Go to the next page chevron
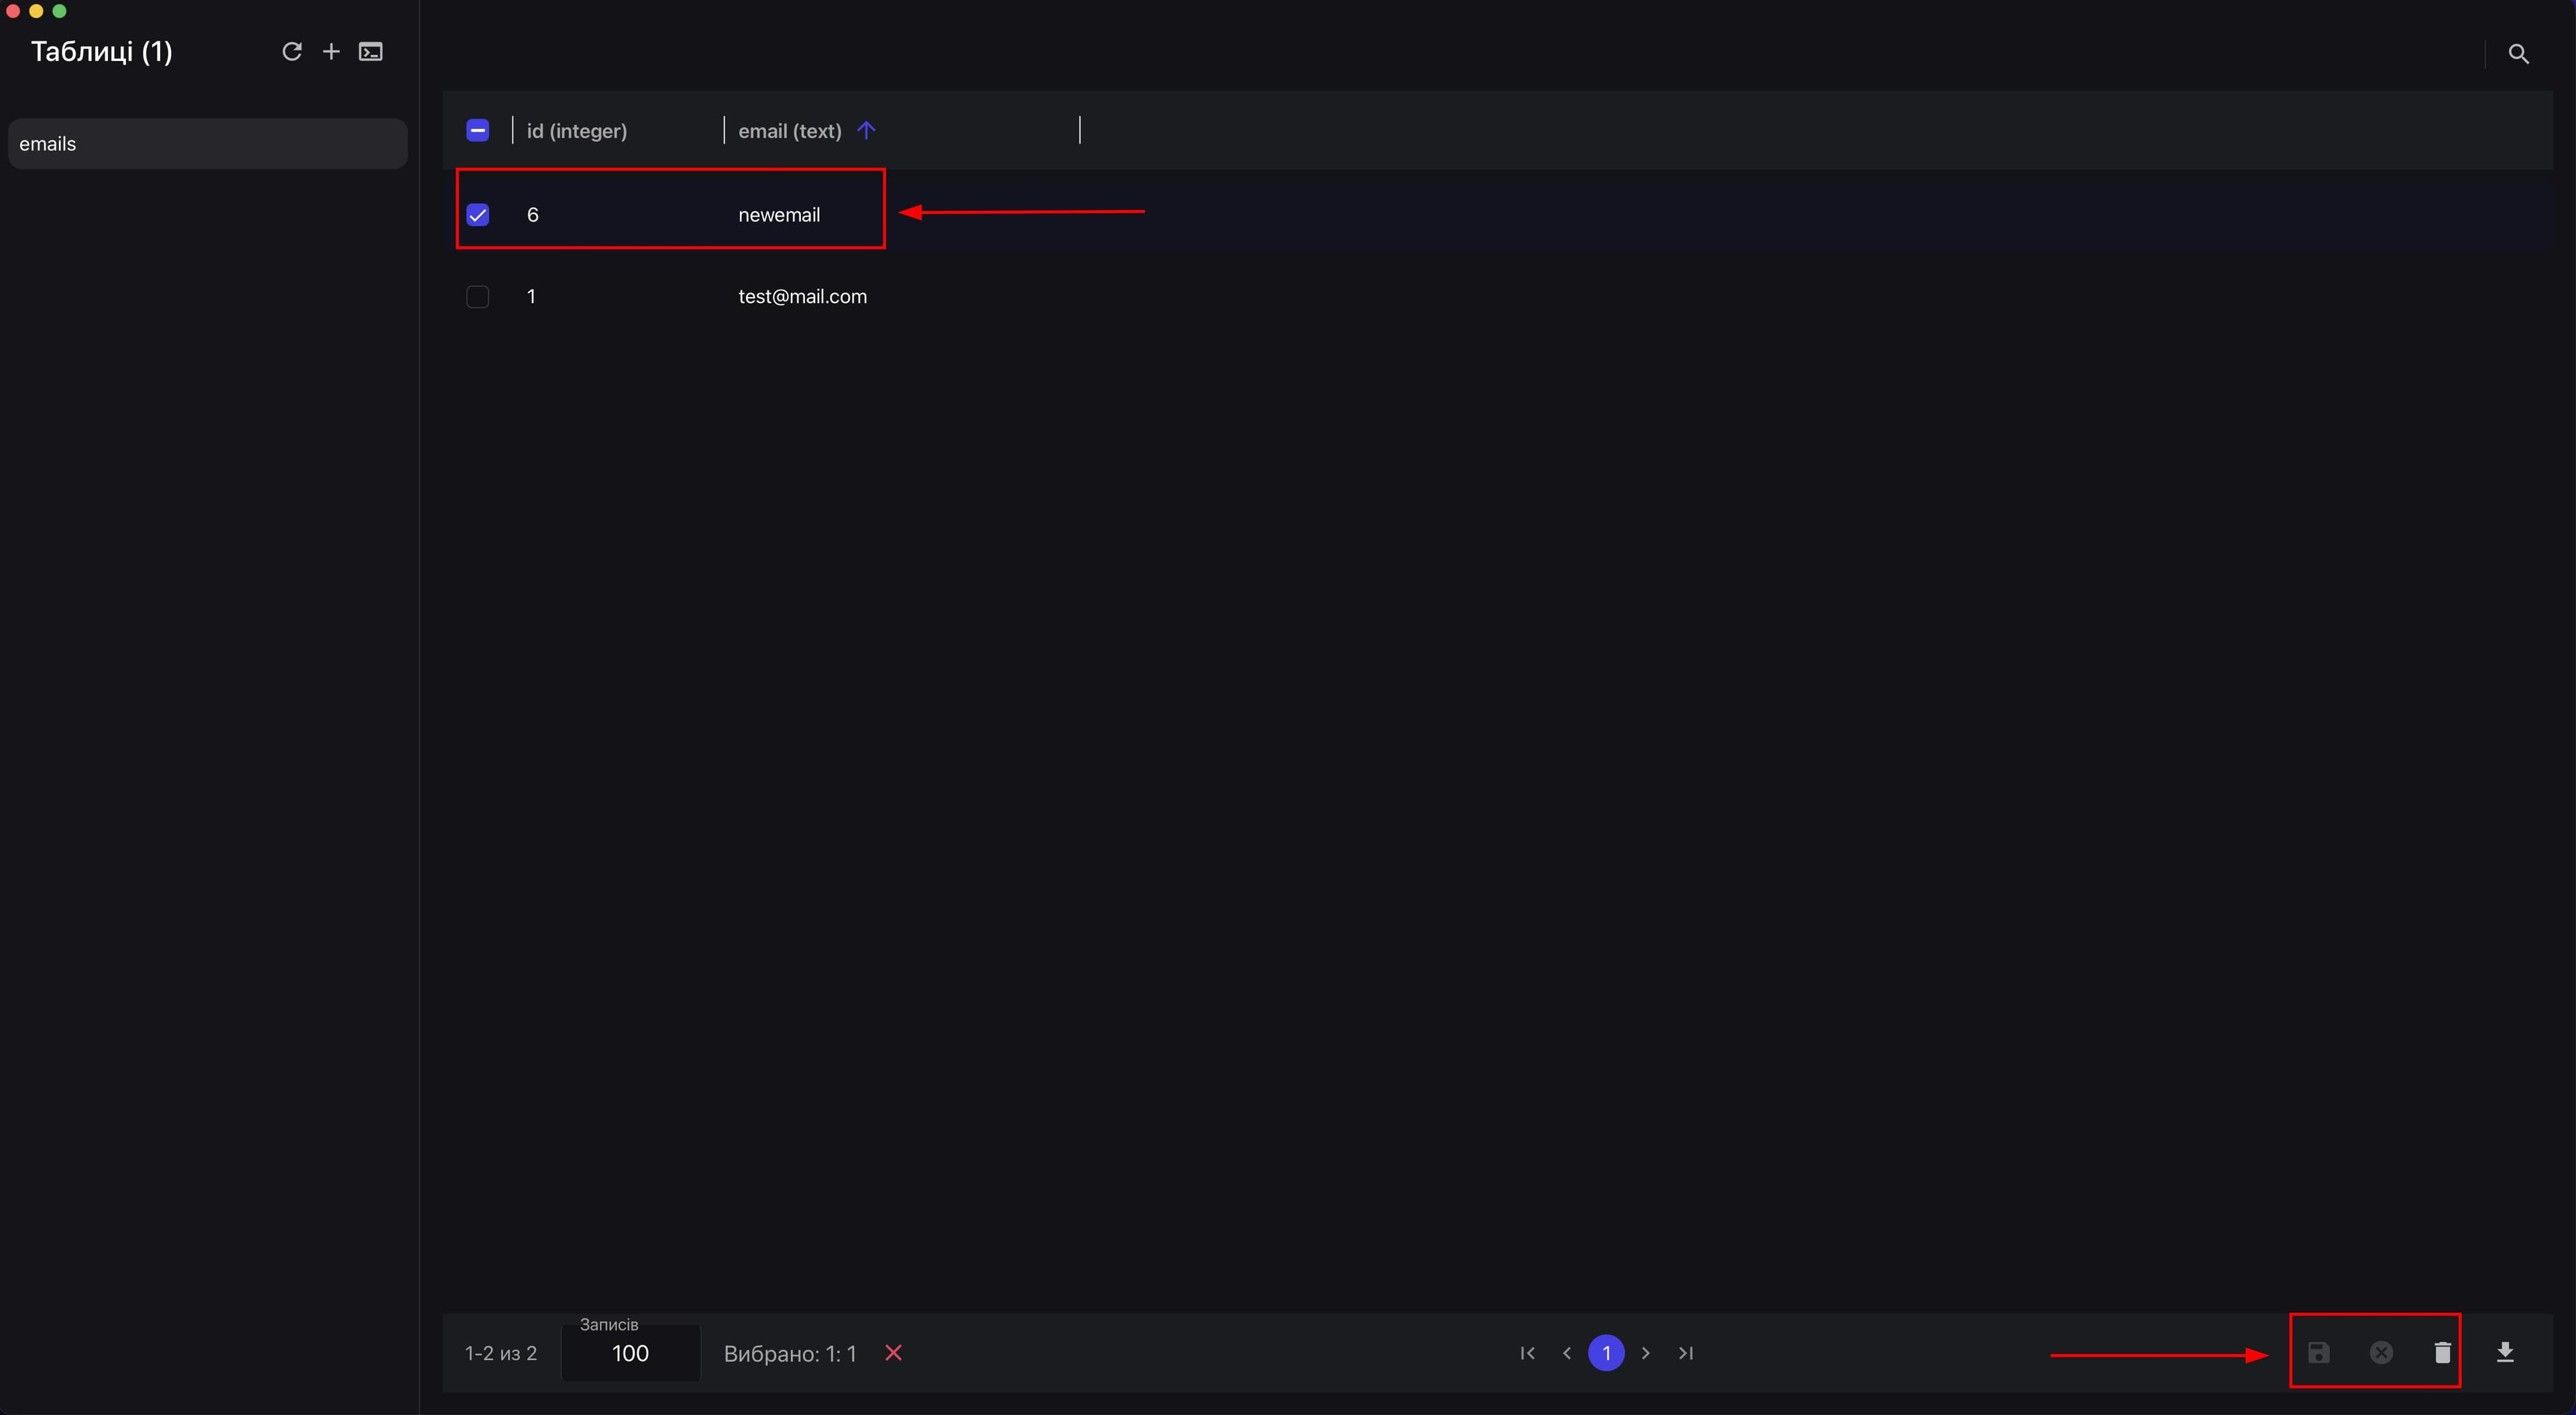Screen dimensions: 2576x1415 [1645, 1353]
